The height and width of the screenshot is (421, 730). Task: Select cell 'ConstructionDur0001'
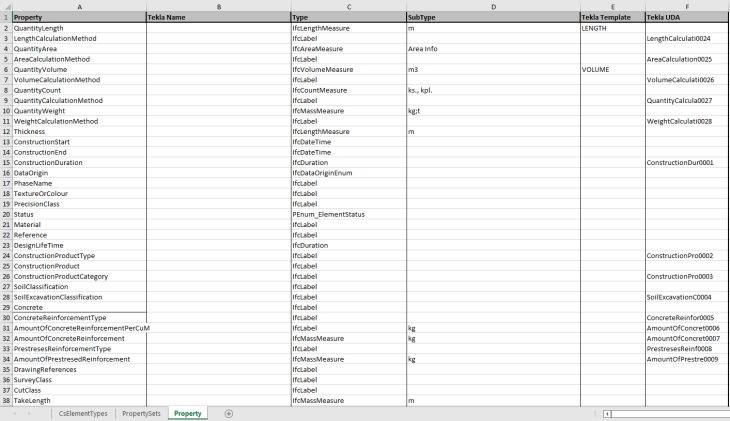[x=687, y=163]
